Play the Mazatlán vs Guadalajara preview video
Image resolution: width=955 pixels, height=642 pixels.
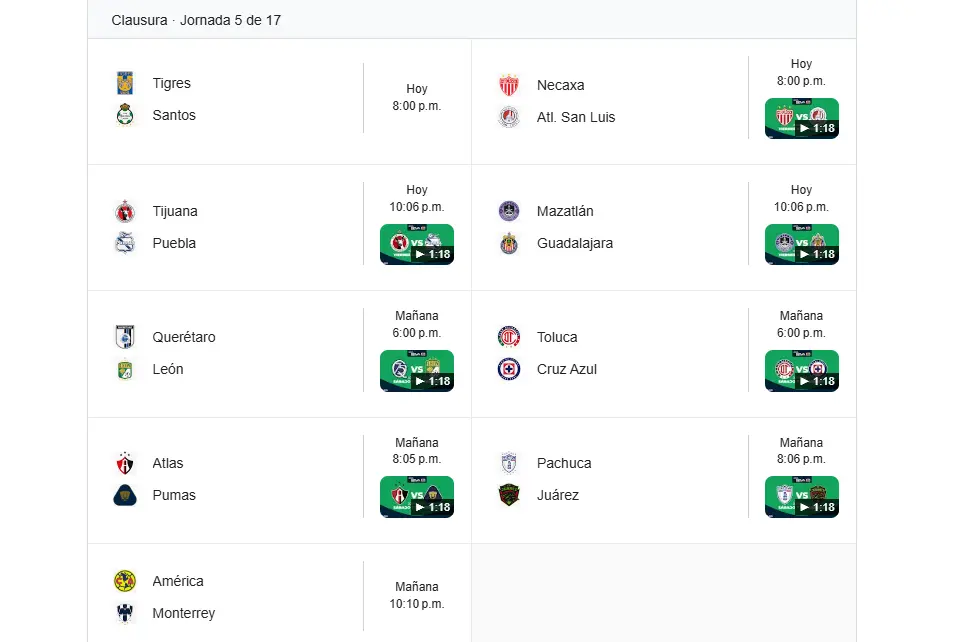(x=801, y=244)
